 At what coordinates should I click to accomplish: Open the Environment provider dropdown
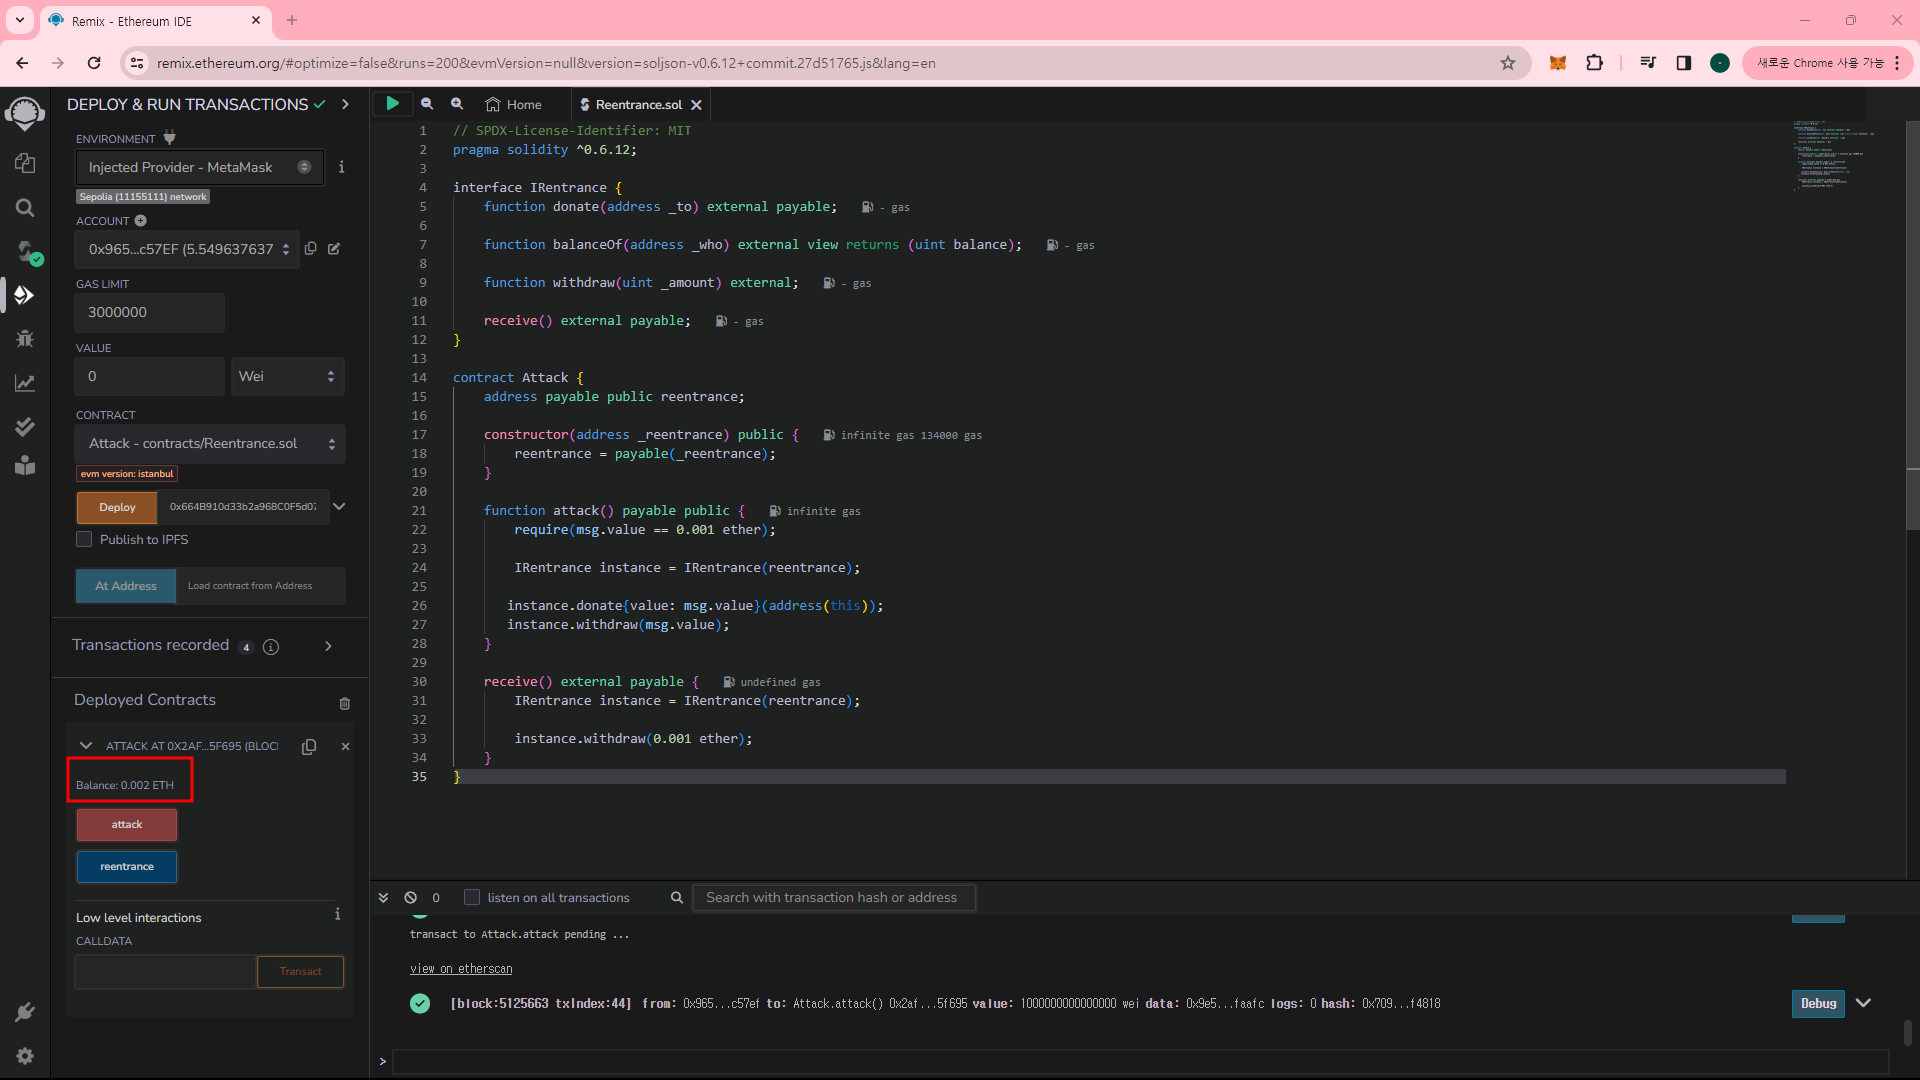tap(200, 167)
